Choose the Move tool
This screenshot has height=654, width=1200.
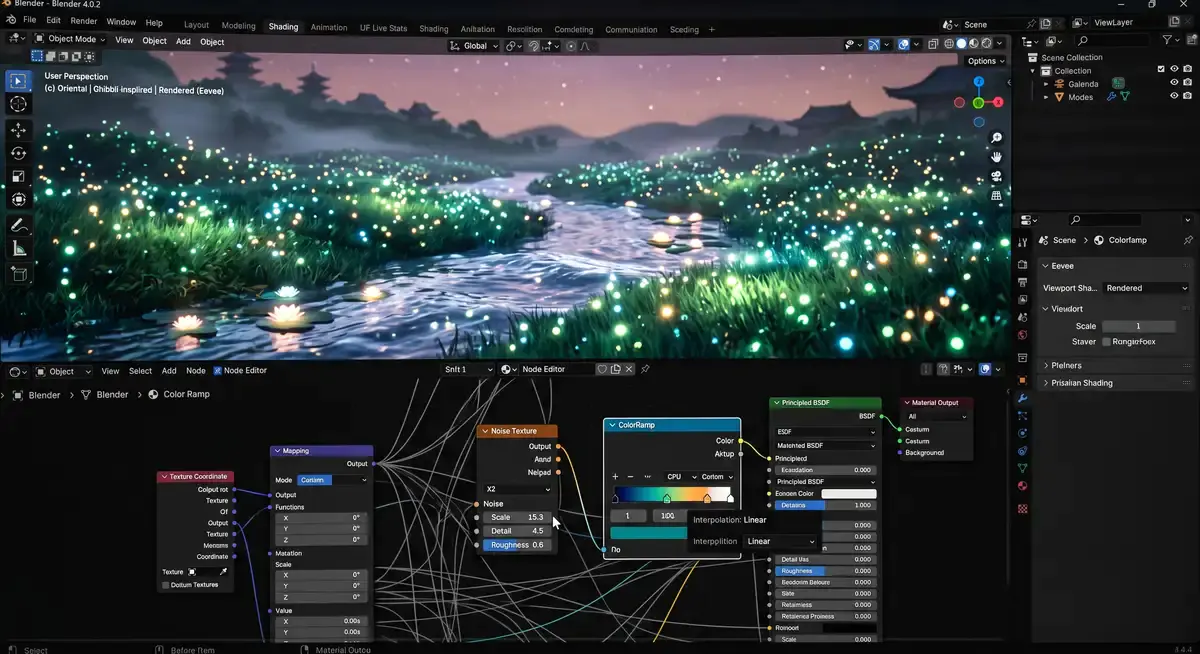pyautogui.click(x=18, y=130)
